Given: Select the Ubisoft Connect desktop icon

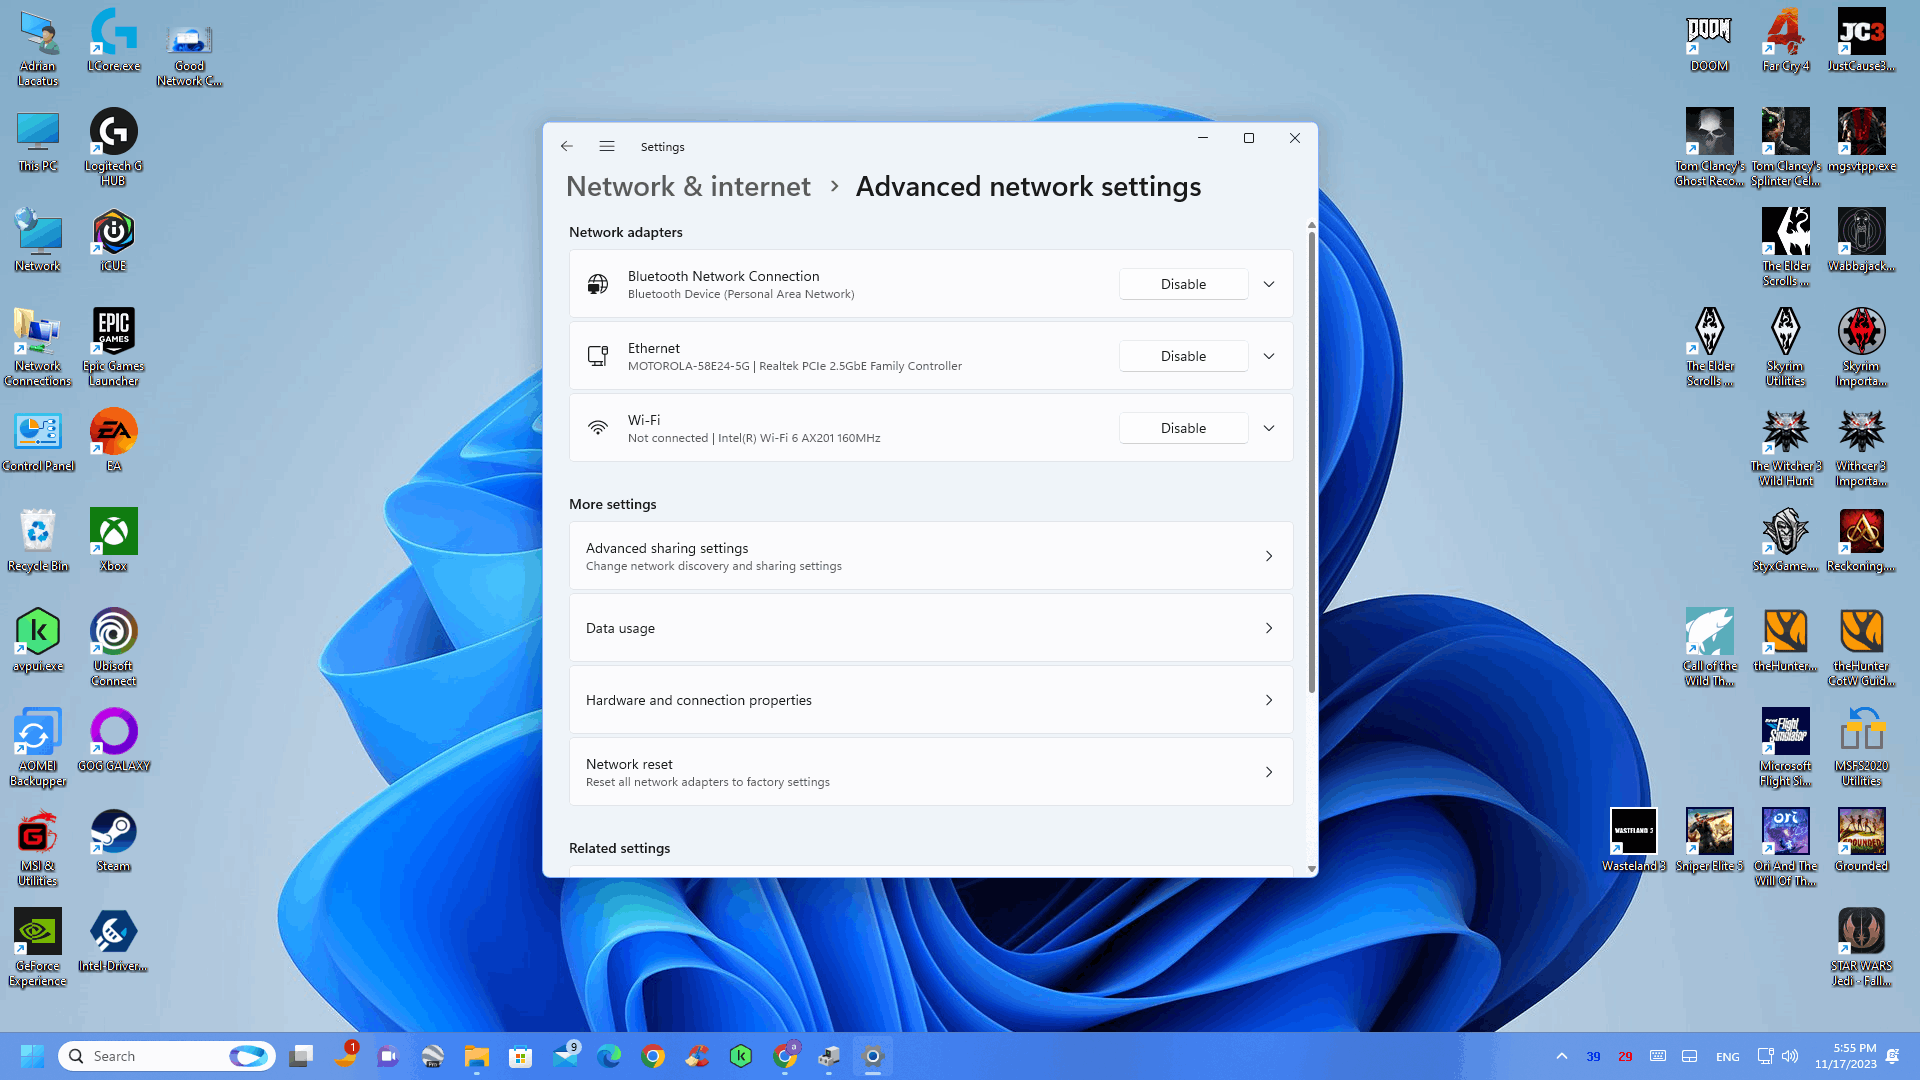Looking at the screenshot, I should (x=113, y=647).
